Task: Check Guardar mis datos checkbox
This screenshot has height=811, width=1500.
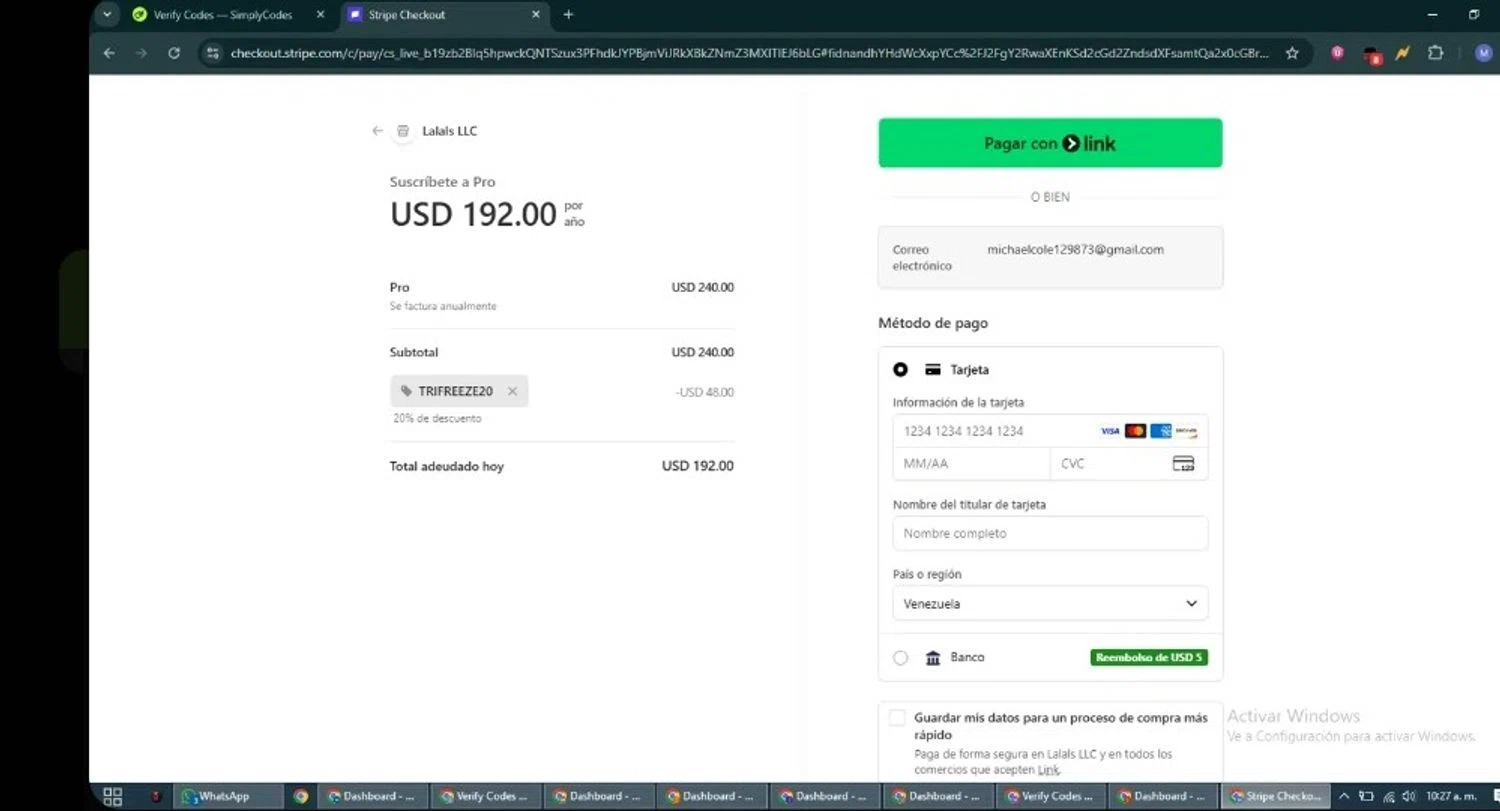Action: click(x=897, y=717)
